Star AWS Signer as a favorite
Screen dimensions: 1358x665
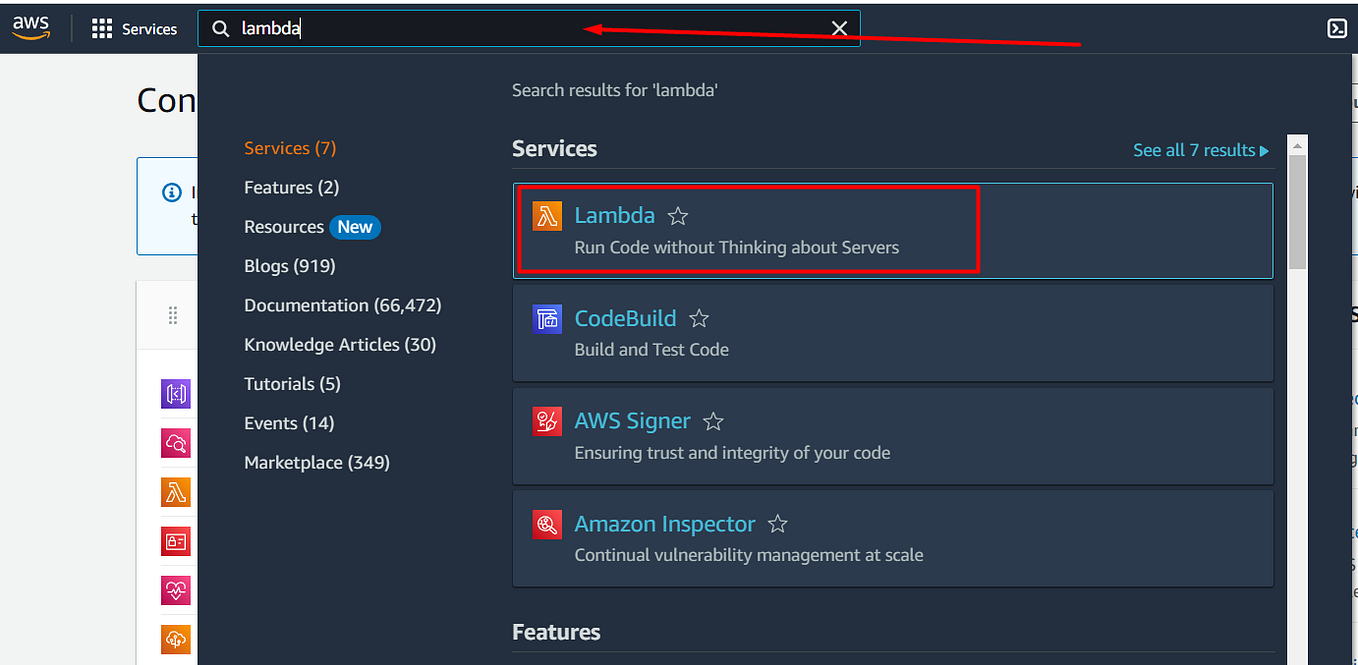[x=712, y=421]
